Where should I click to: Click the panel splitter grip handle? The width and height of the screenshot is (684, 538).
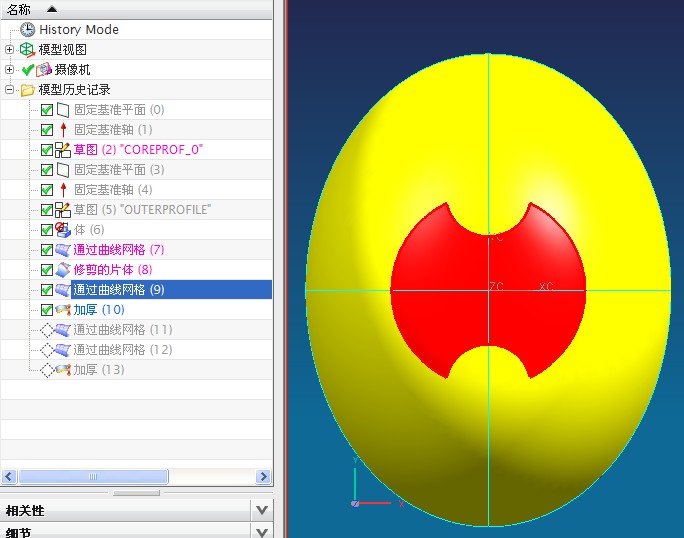point(137,493)
